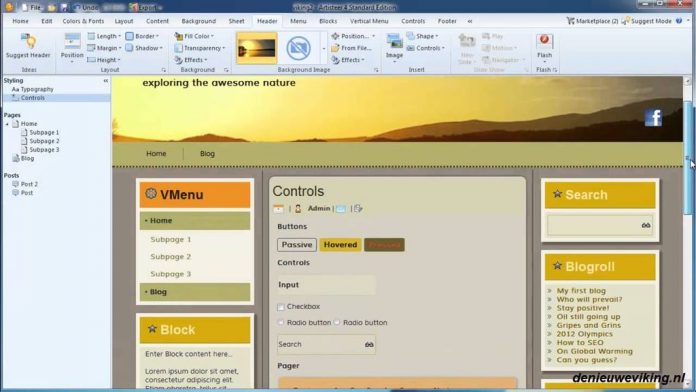696x392 pixels.
Task: Select the no-background-image icon
Action: click(298, 48)
